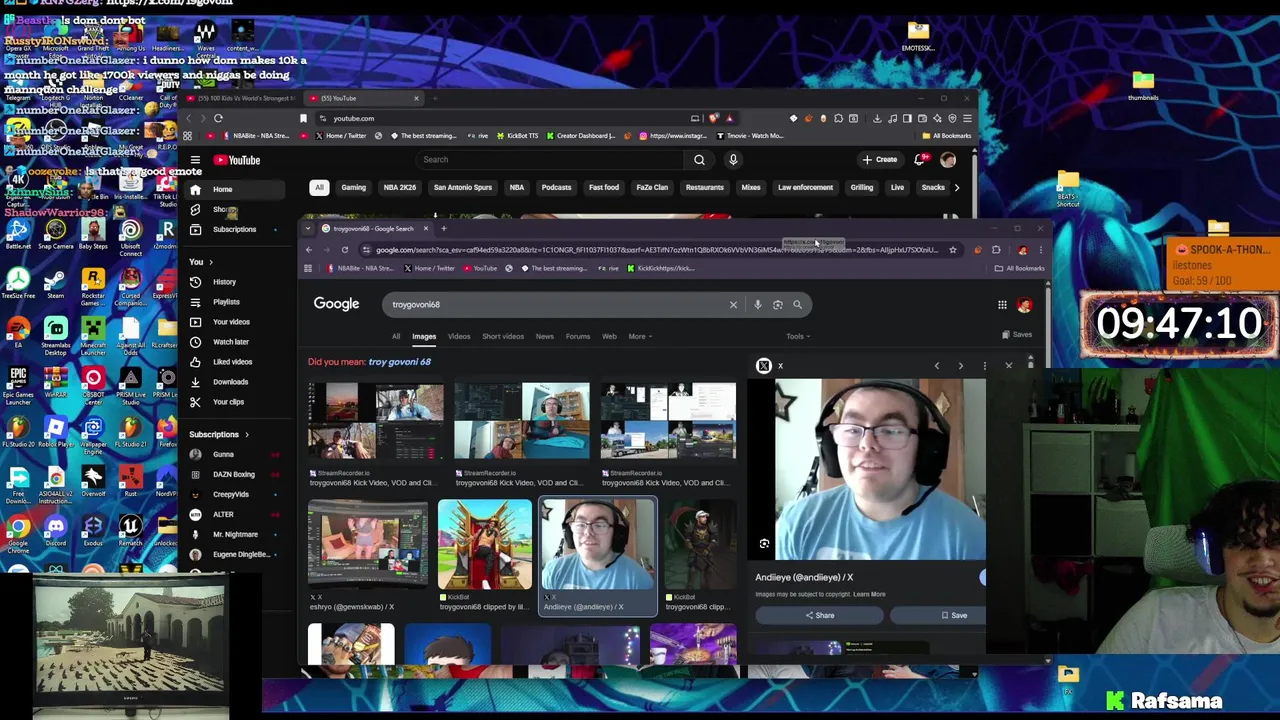Open Google Lens search by image icon
Image resolution: width=1280 pixels, height=720 pixels.
pyautogui.click(x=777, y=304)
